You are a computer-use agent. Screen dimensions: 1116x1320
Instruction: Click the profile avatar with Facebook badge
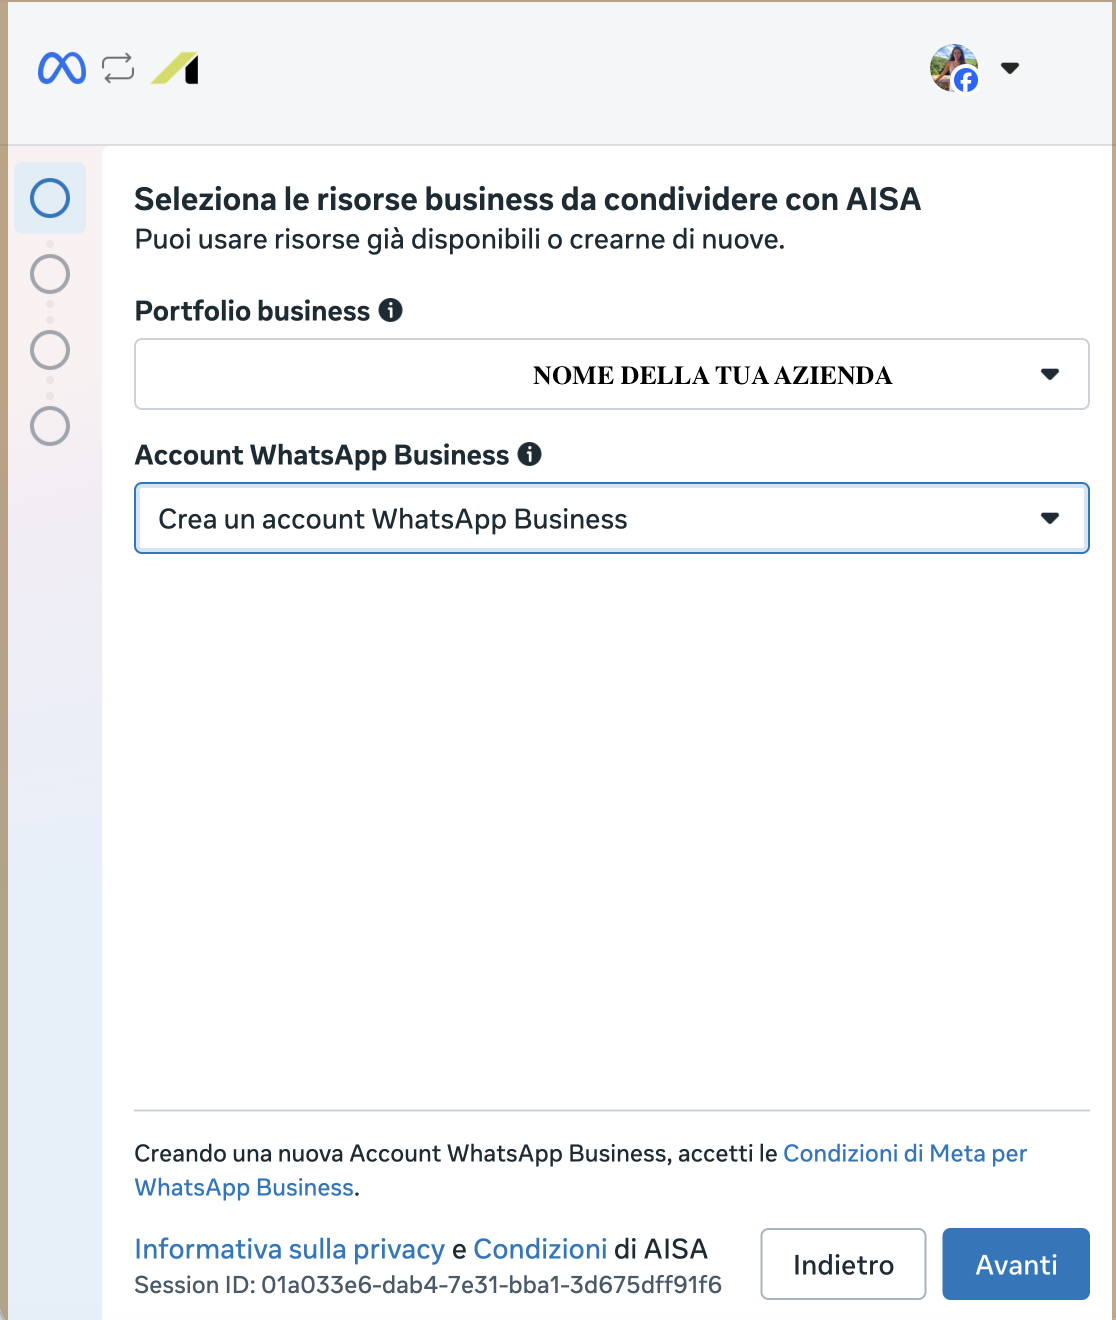[954, 68]
